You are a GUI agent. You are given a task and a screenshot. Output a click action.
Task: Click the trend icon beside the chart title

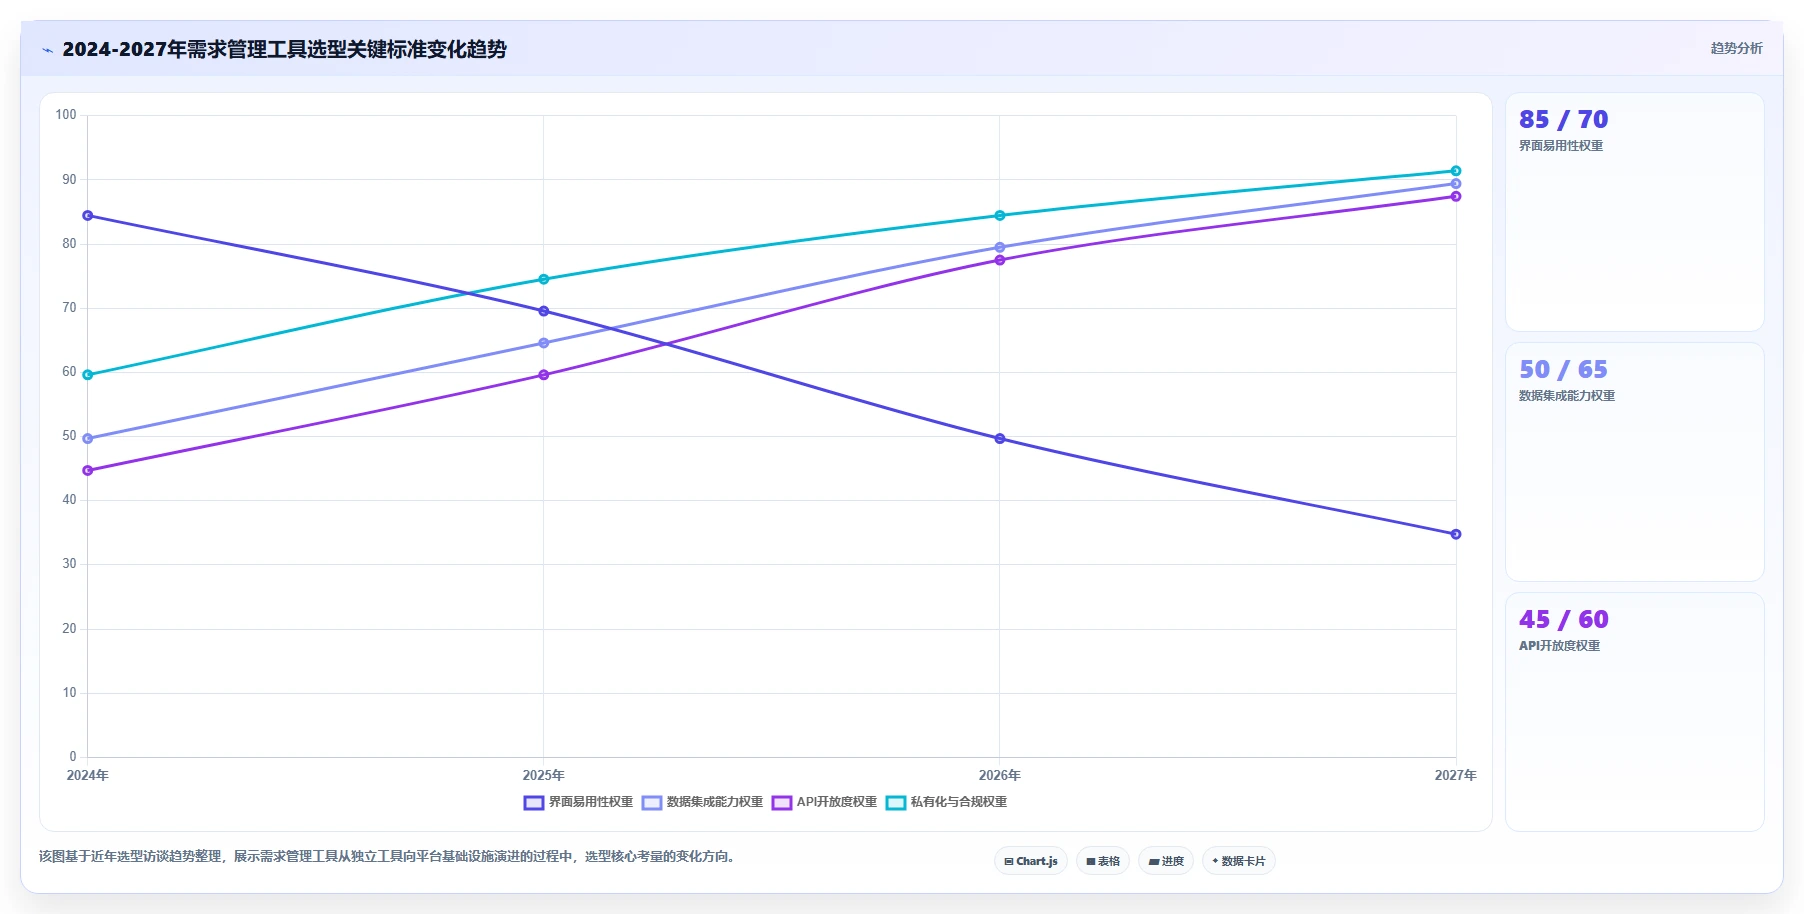47,50
